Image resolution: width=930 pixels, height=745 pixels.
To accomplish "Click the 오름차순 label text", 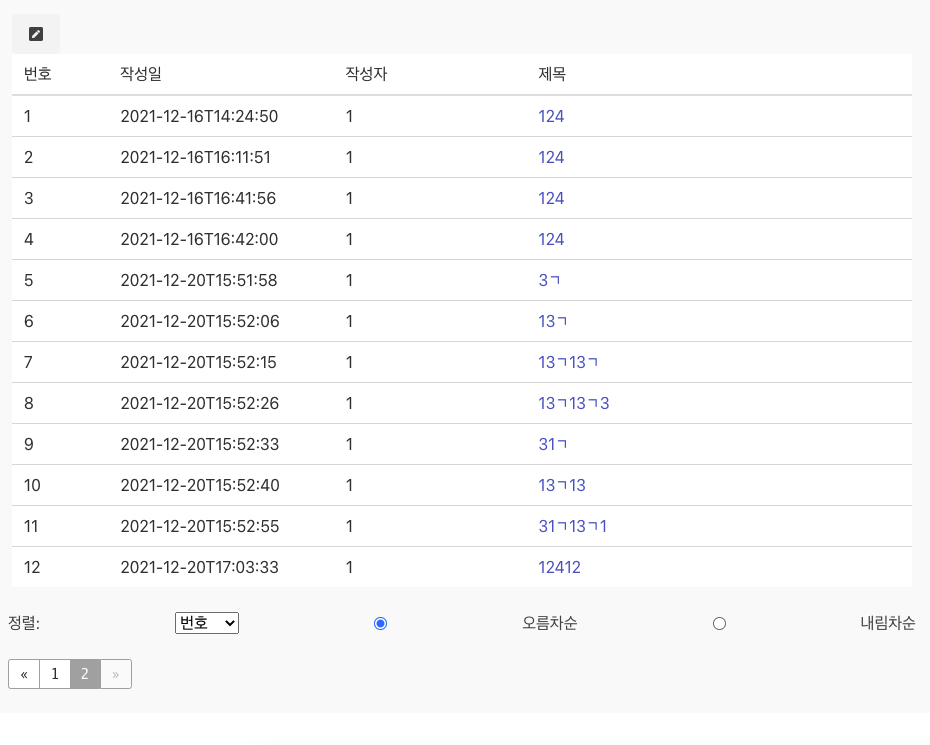I will coord(550,623).
